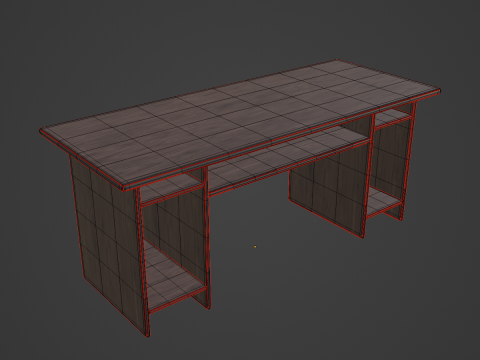The height and width of the screenshot is (360, 480).
Task: Click the left cabinet's bottom shelf
Action: coord(173,277)
